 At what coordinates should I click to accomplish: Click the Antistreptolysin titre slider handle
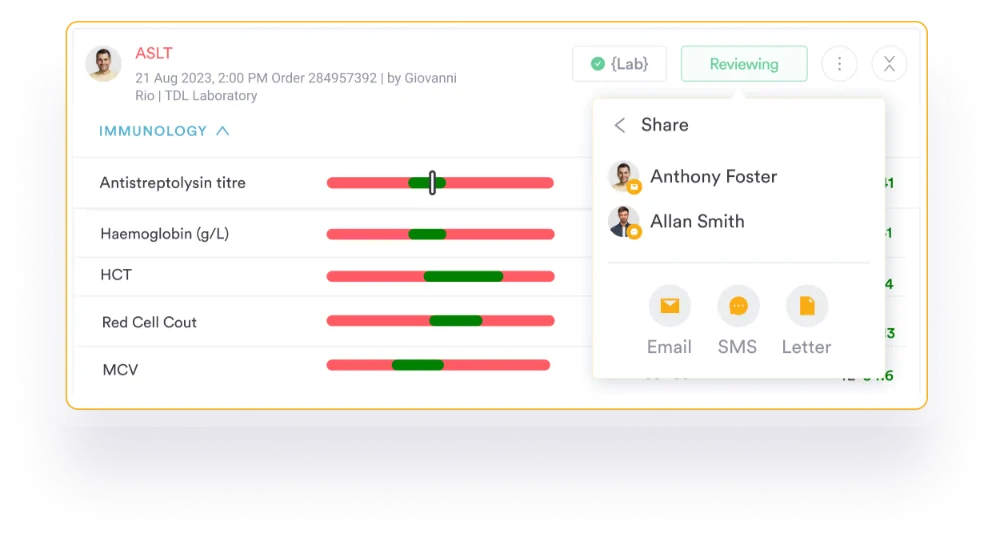432,183
